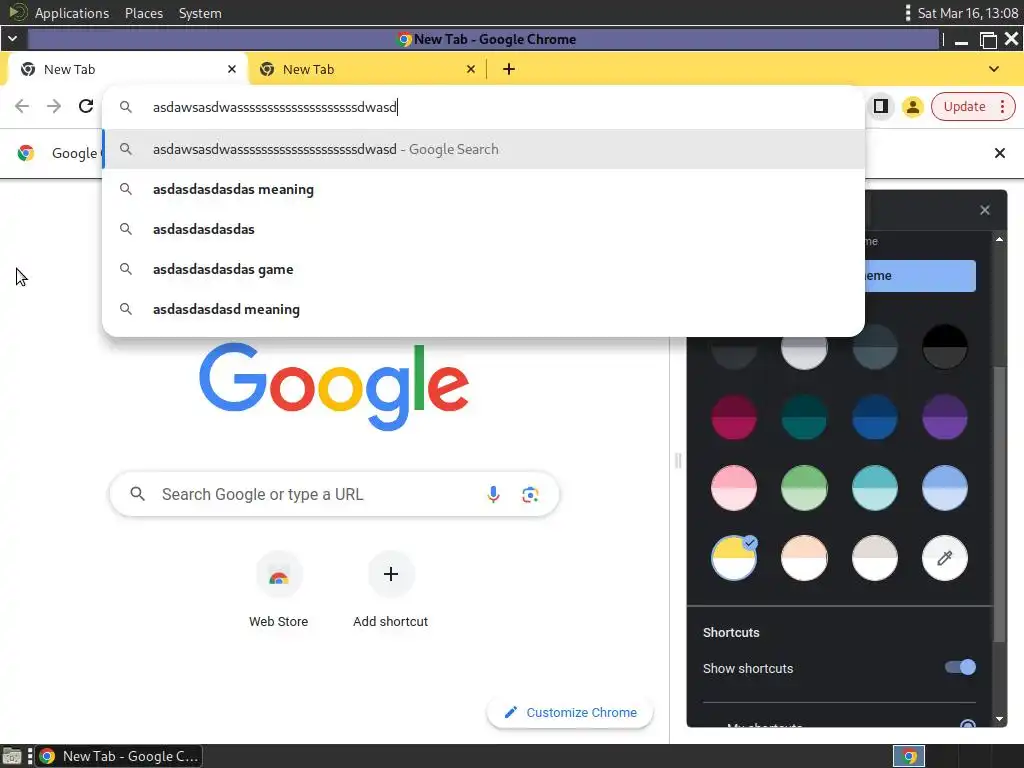Close the Customize Chrome side panel
1024x768 pixels.
(985, 210)
